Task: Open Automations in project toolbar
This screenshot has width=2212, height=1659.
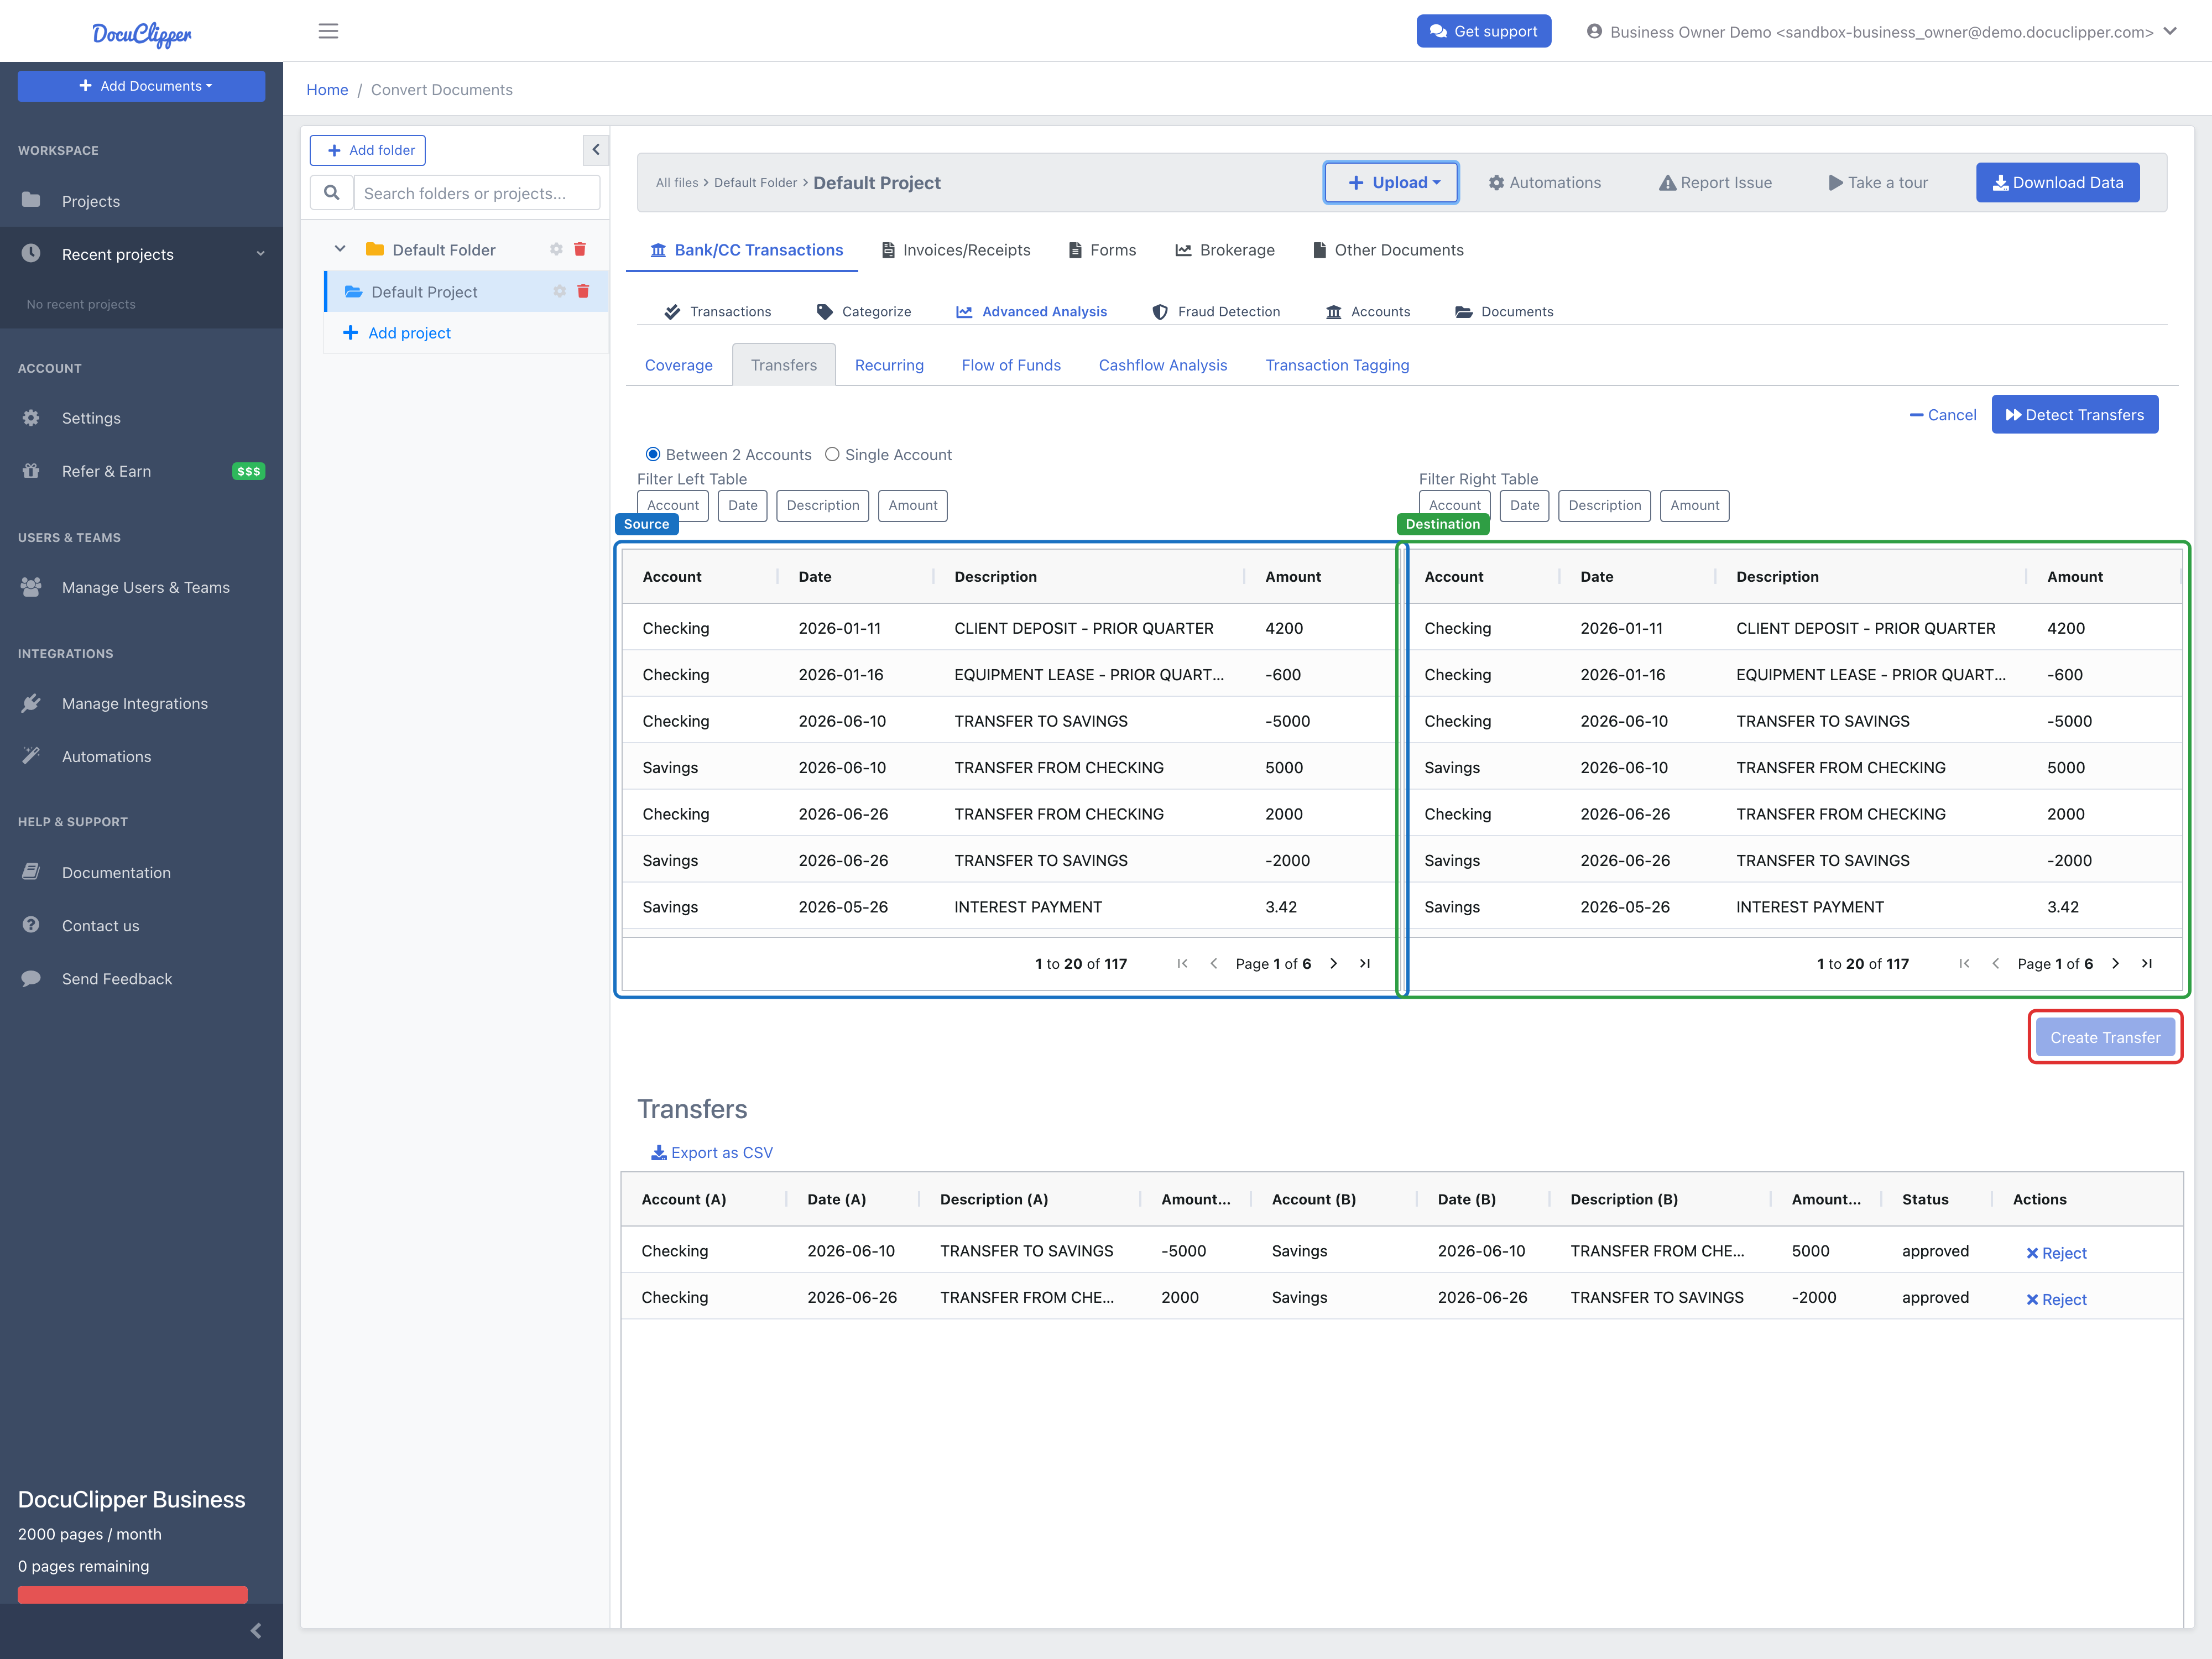Action: coord(1544,182)
